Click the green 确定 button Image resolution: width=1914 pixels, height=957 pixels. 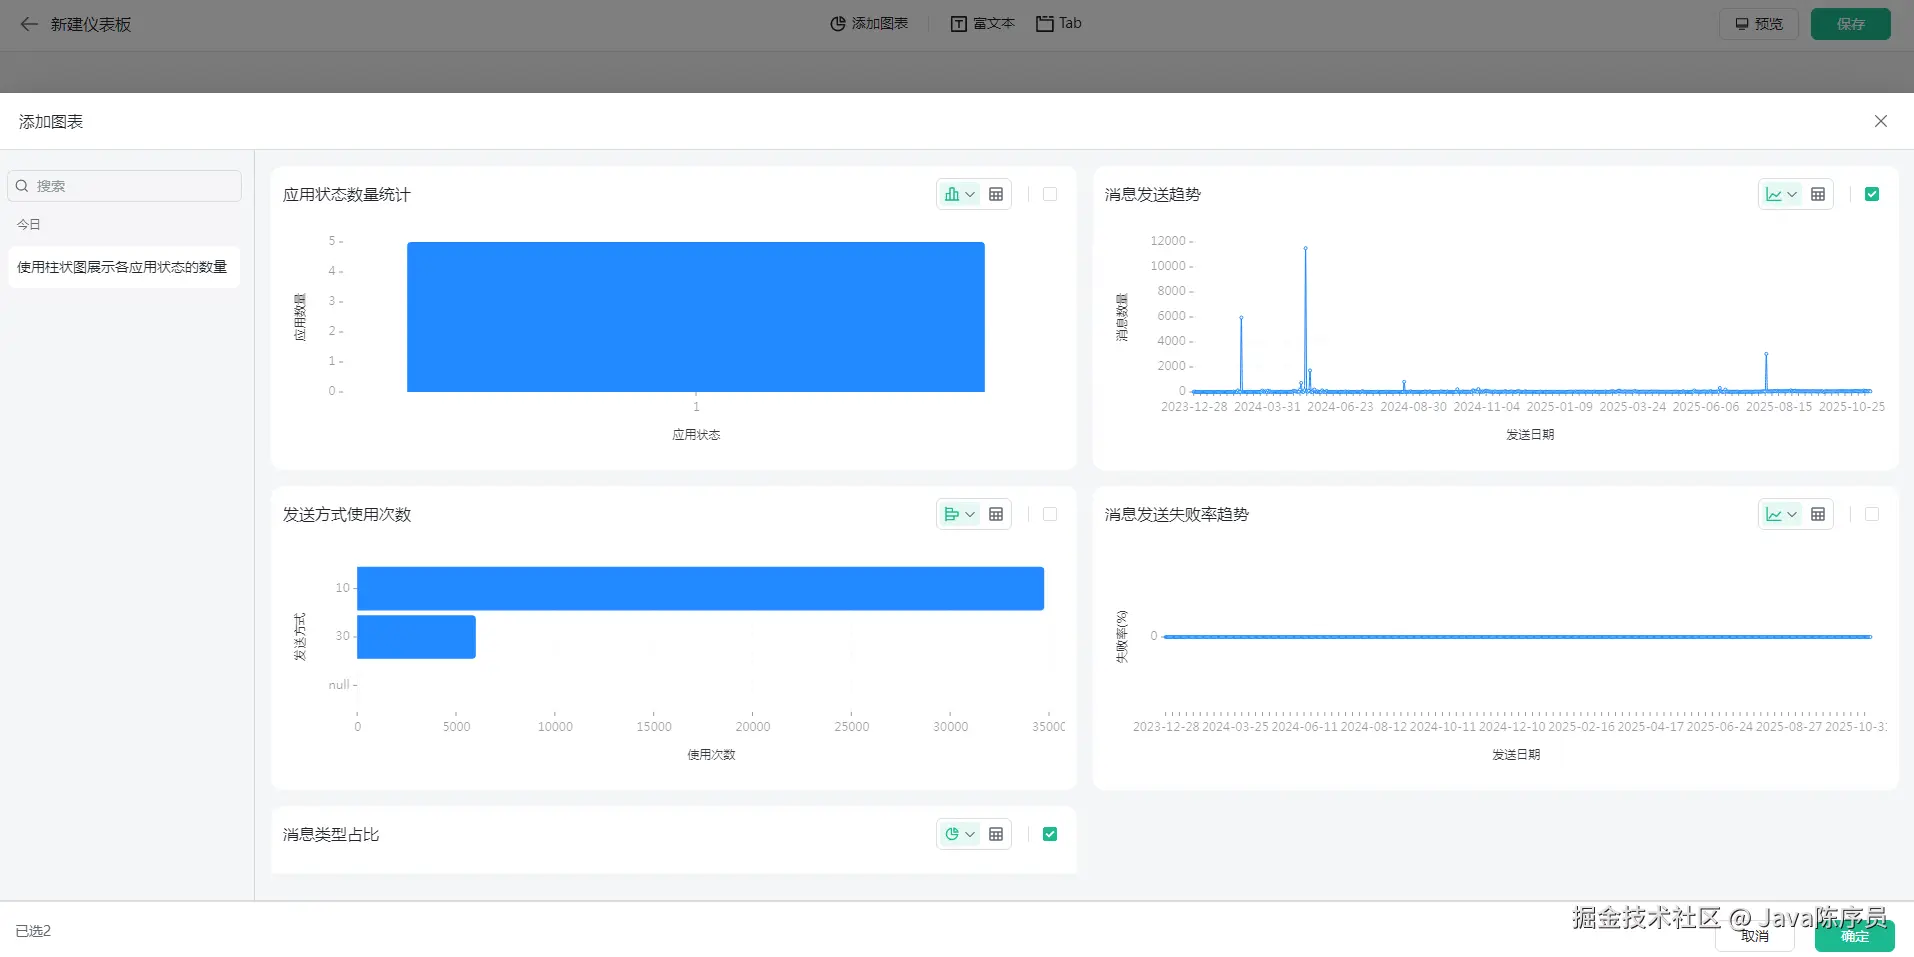click(x=1855, y=936)
